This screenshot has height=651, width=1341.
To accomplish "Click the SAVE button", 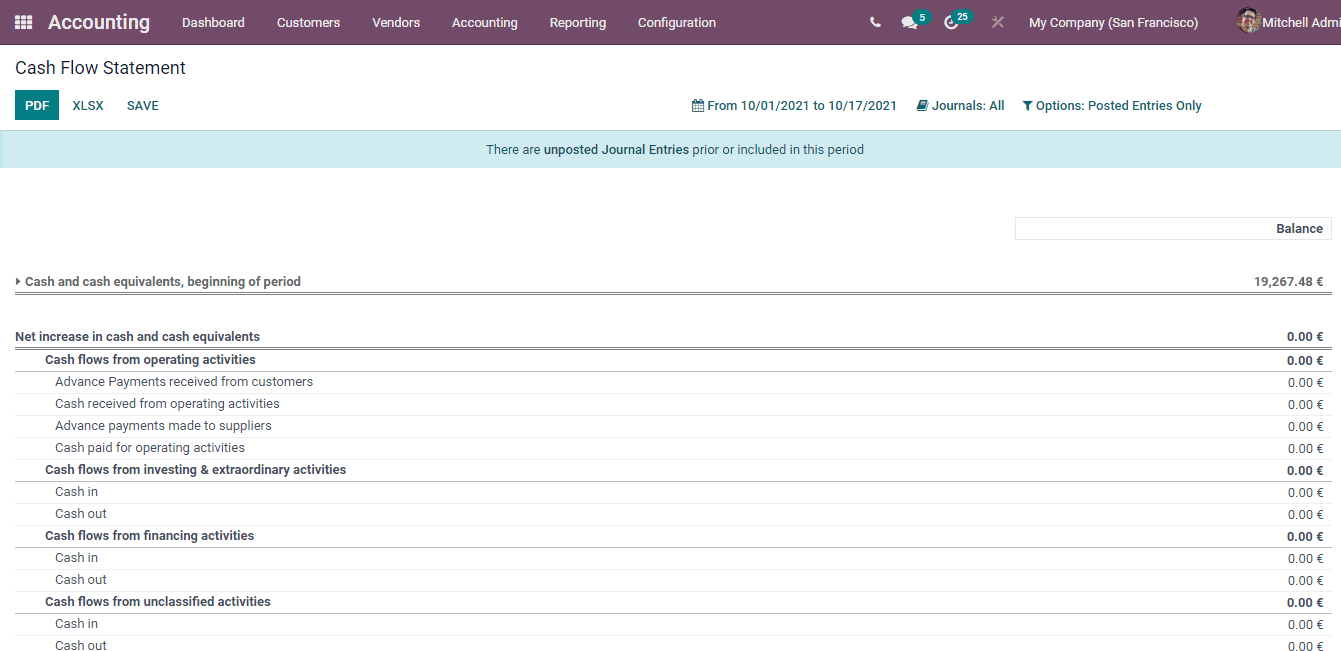I will click(142, 105).
